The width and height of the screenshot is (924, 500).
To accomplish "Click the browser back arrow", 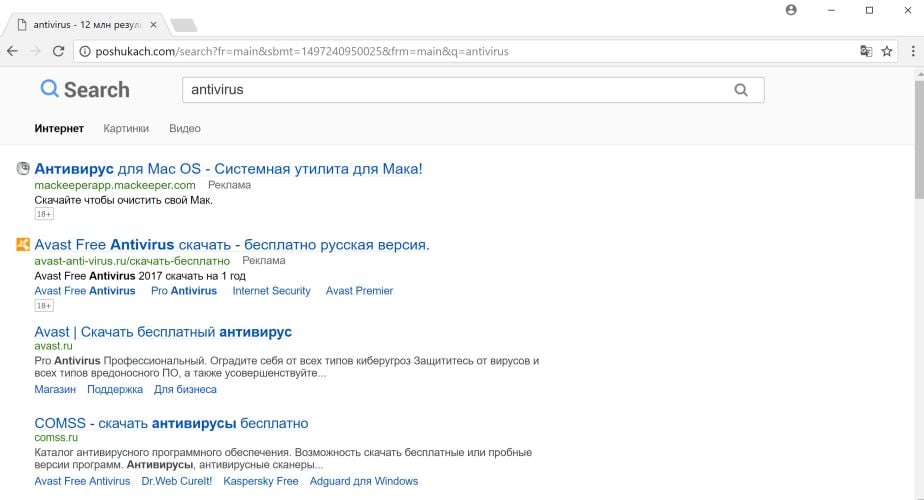I will click(x=12, y=51).
